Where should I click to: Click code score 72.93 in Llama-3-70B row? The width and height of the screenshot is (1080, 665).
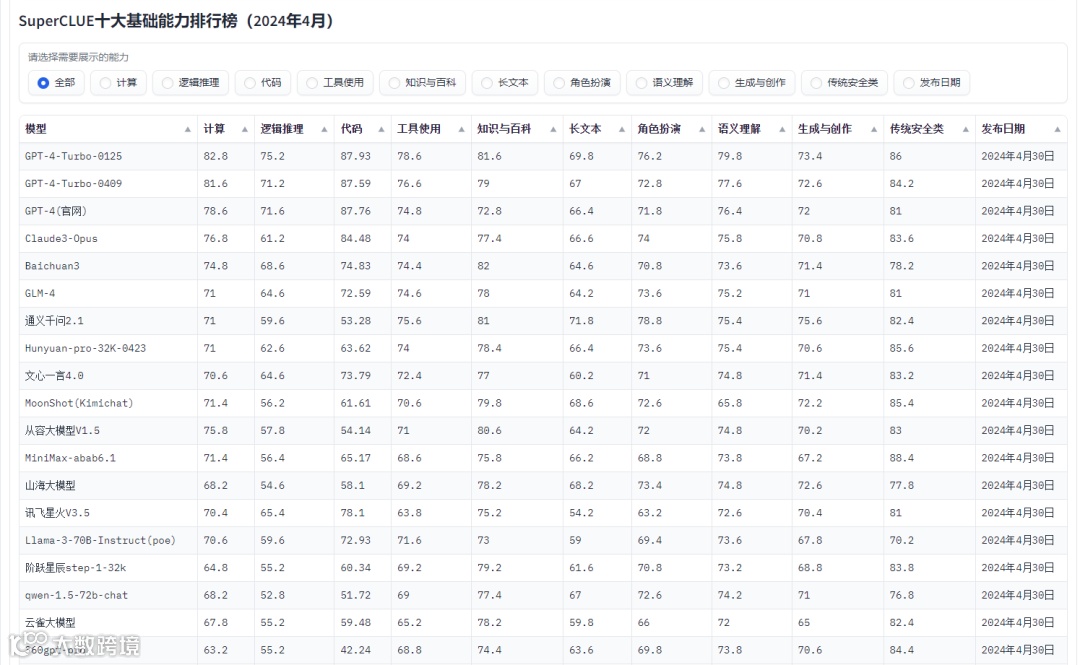click(355, 541)
